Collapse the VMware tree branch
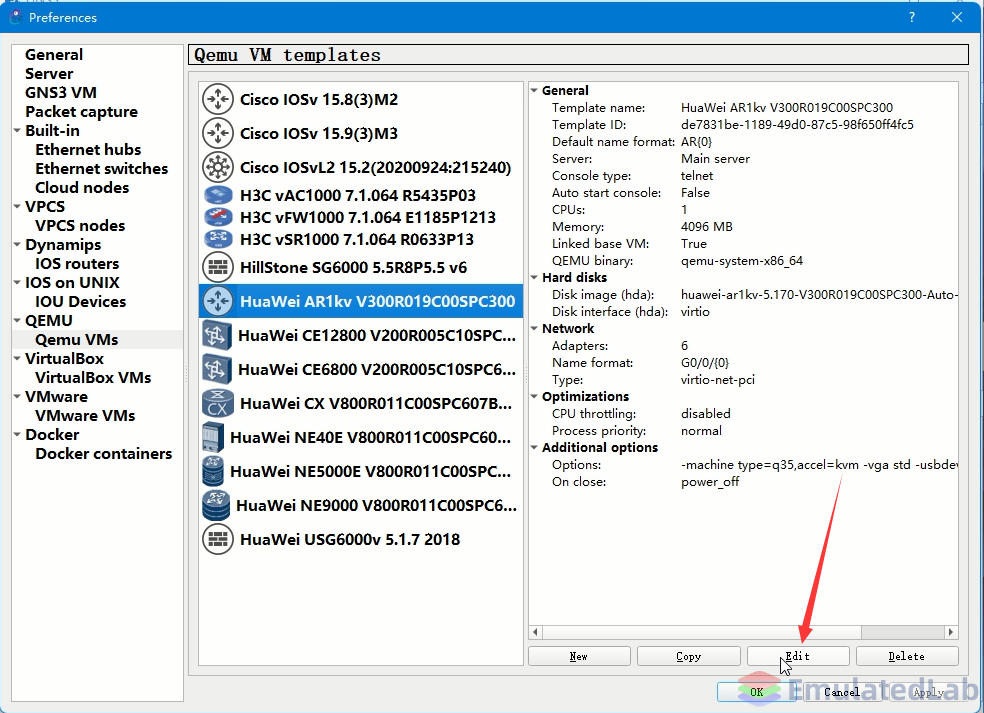This screenshot has width=984, height=713. [18, 397]
